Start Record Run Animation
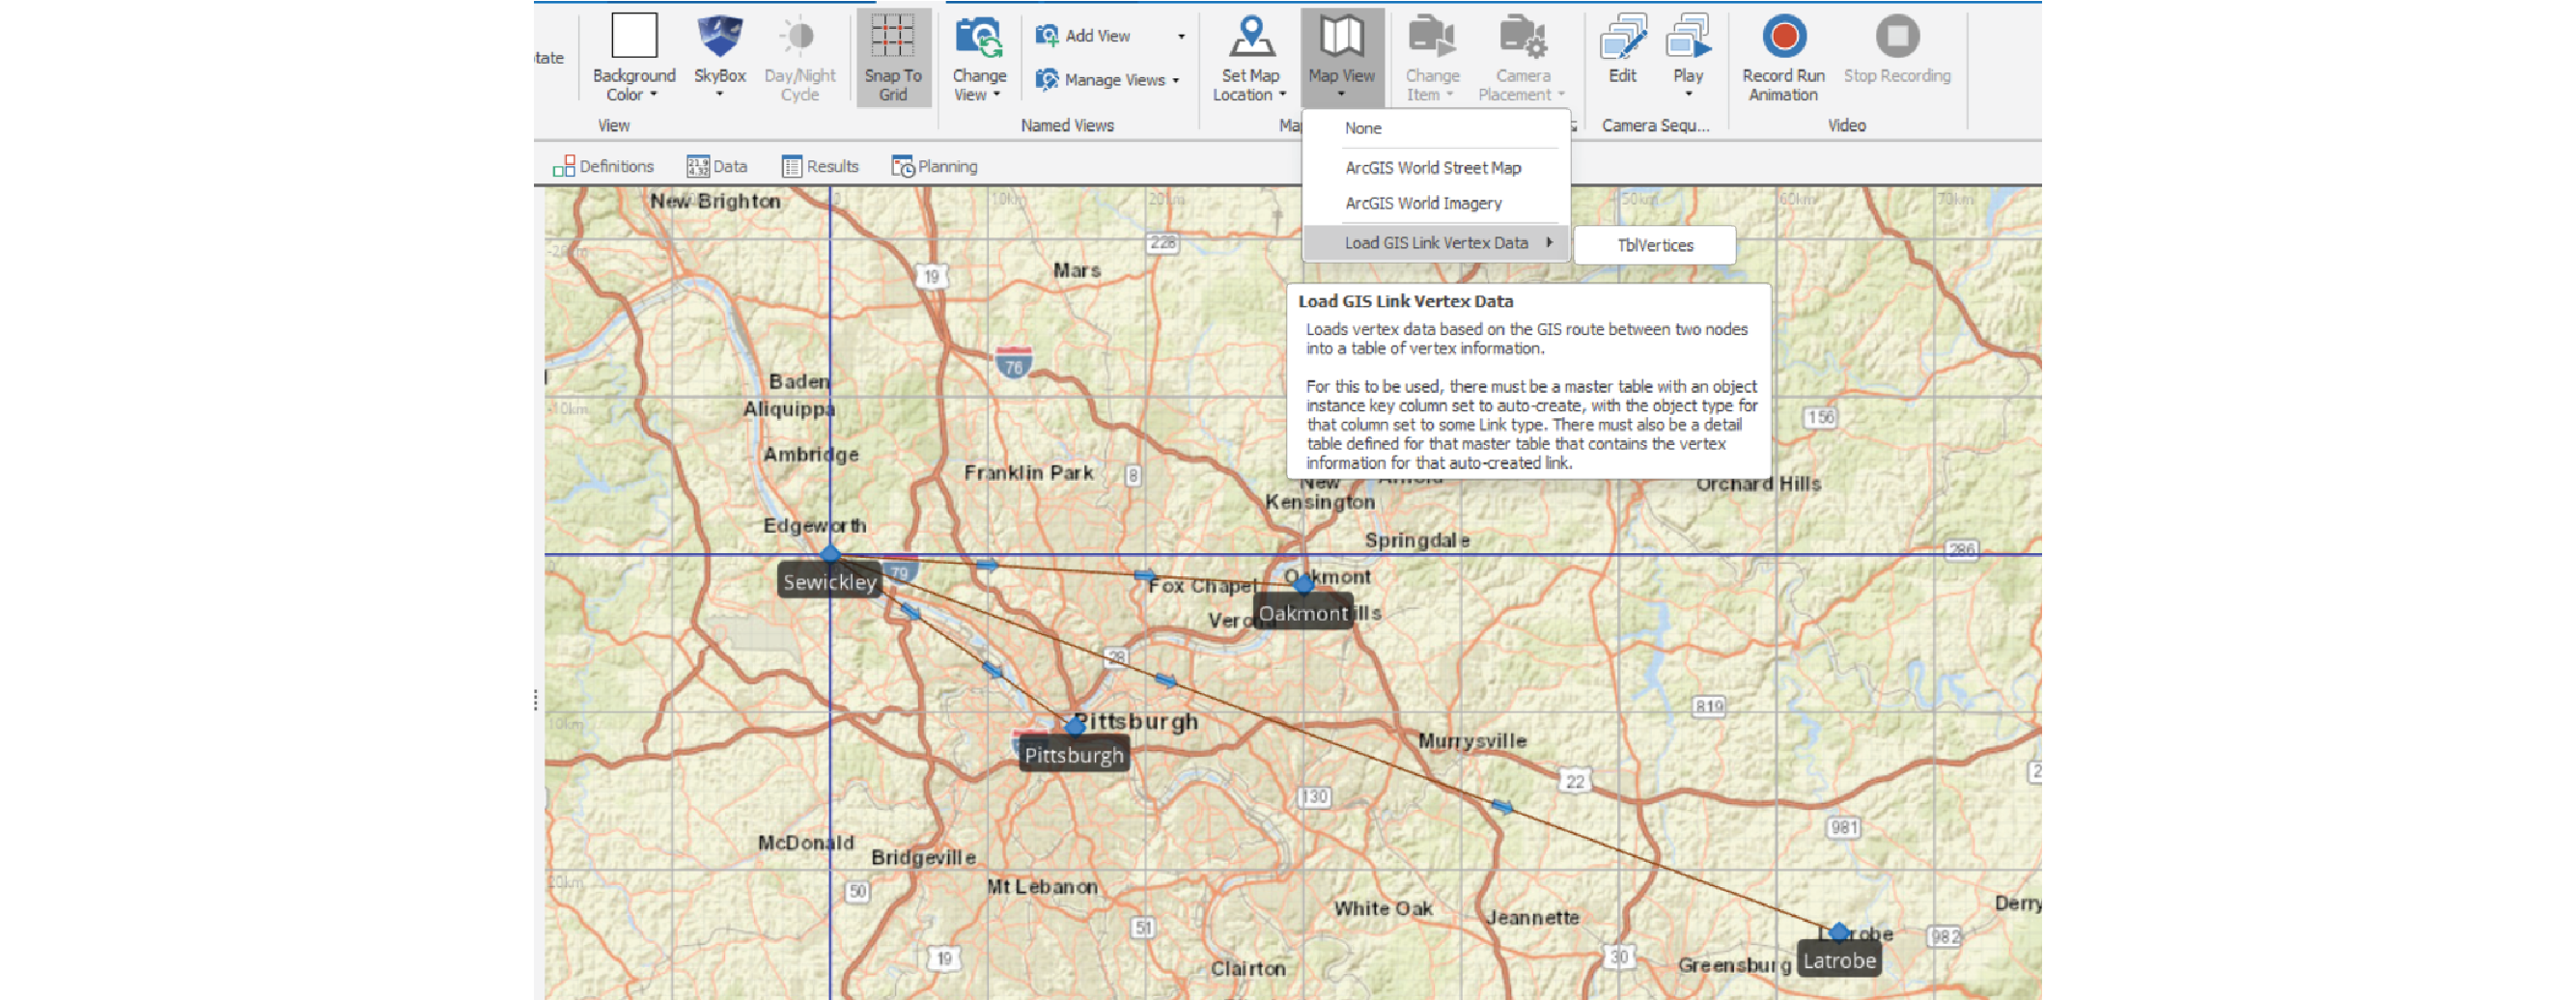Image resolution: width=2576 pixels, height=1000 pixels. [x=1783, y=38]
